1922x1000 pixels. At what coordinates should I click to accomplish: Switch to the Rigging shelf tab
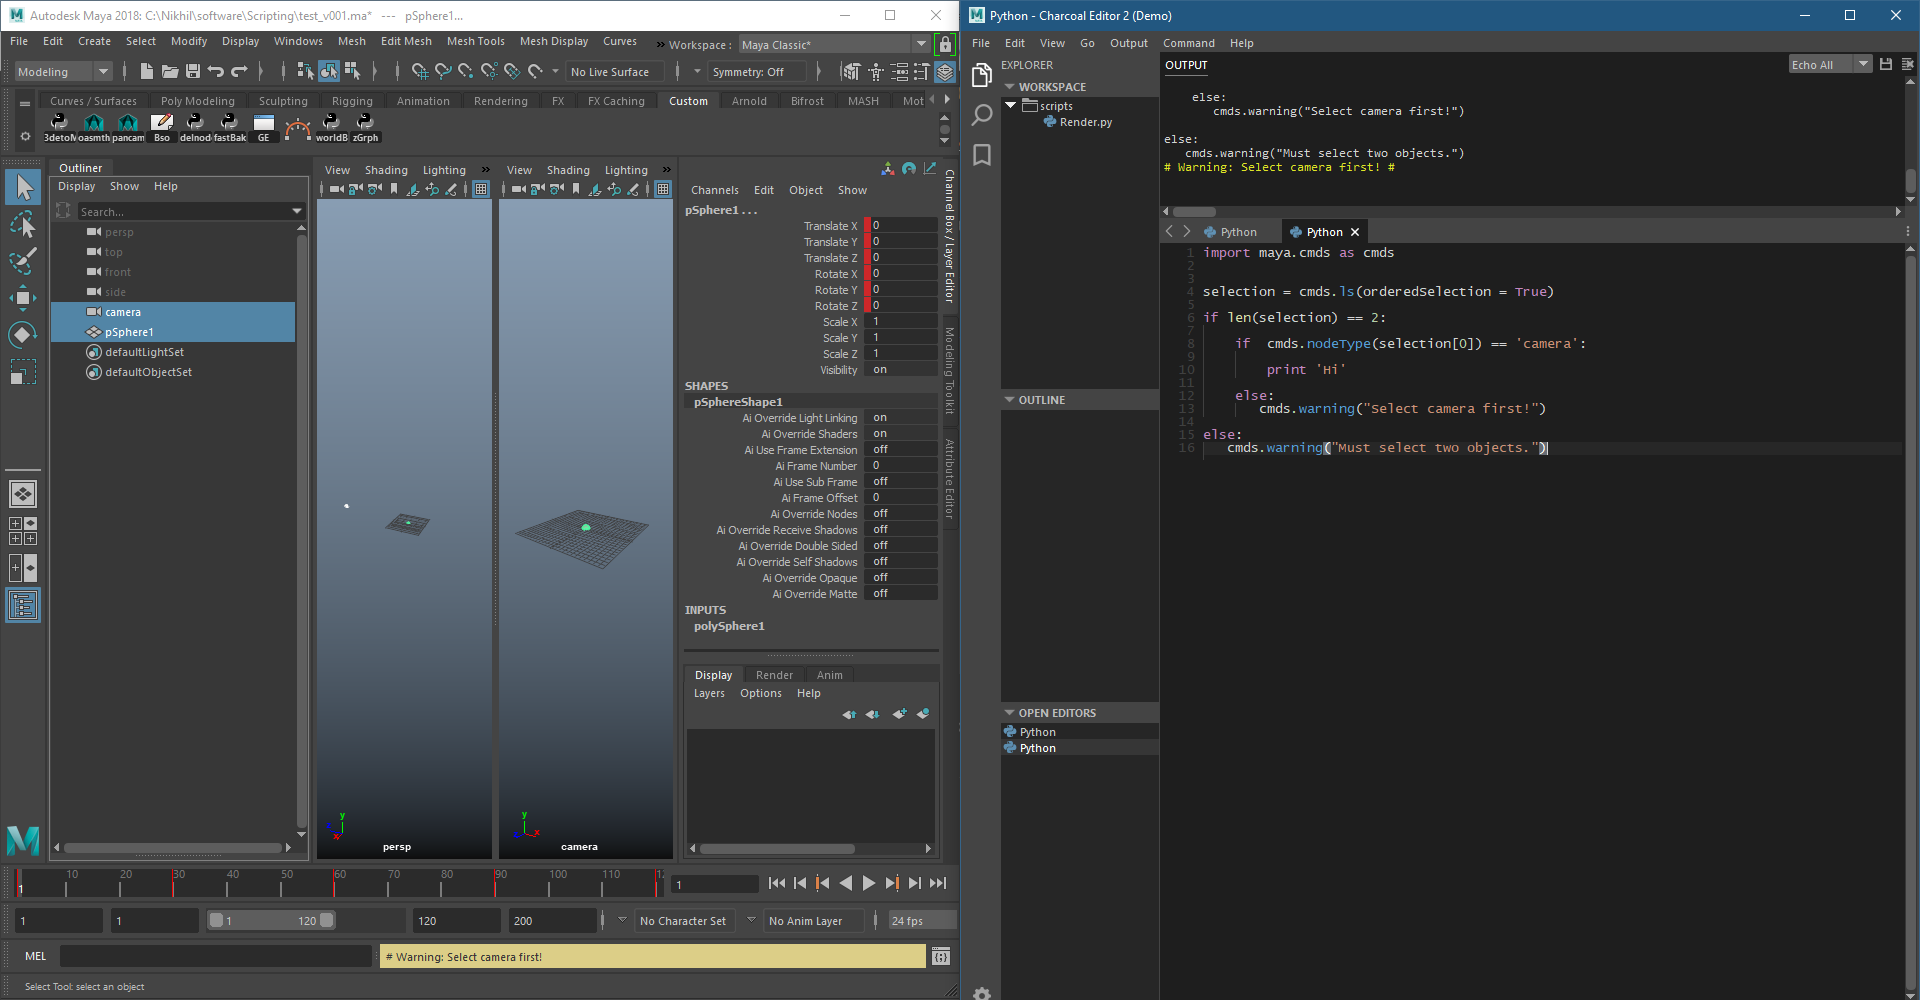tap(352, 101)
